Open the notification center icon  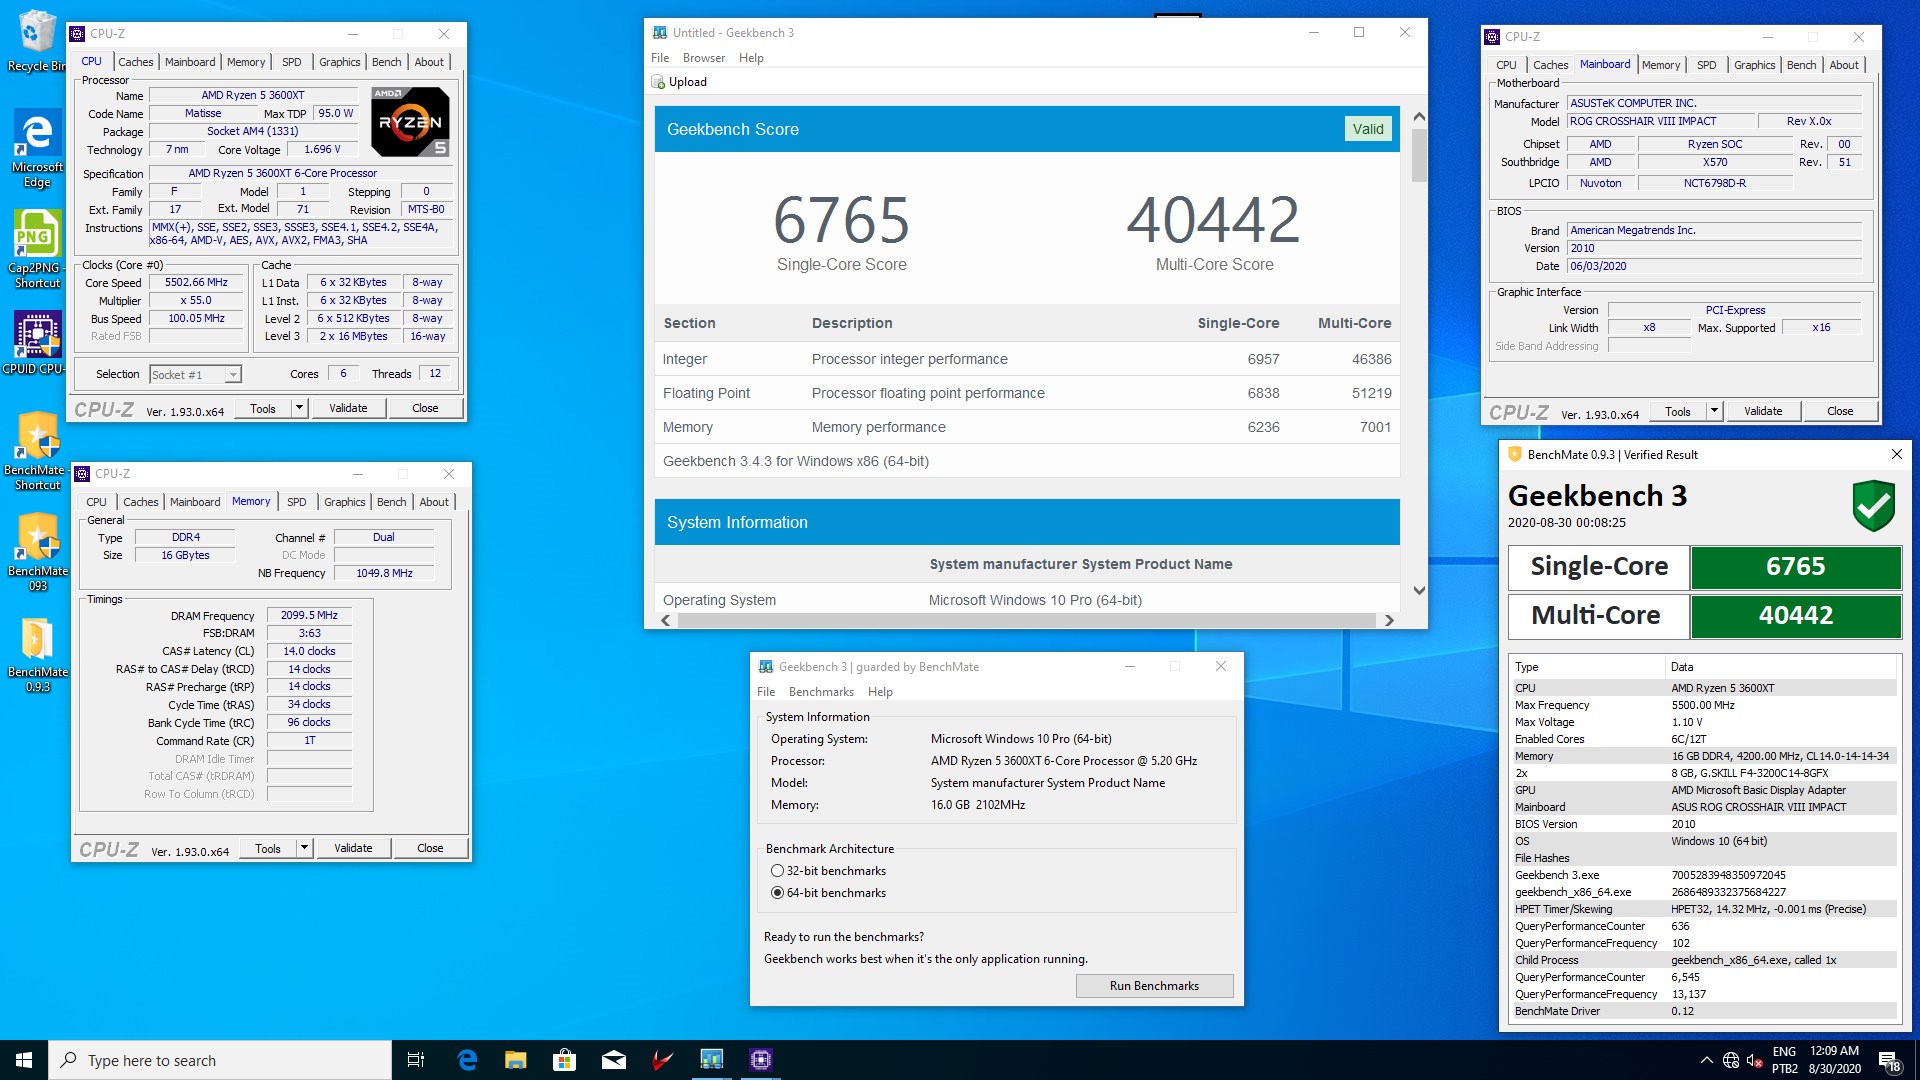(1889, 1061)
